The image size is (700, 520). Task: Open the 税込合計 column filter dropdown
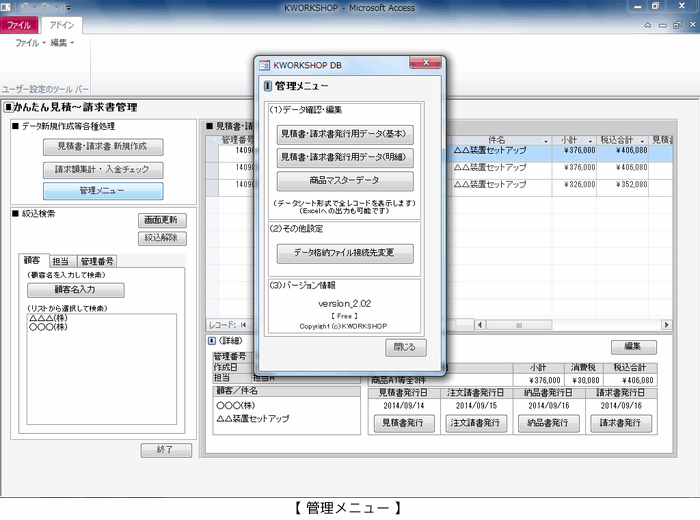coord(642,141)
